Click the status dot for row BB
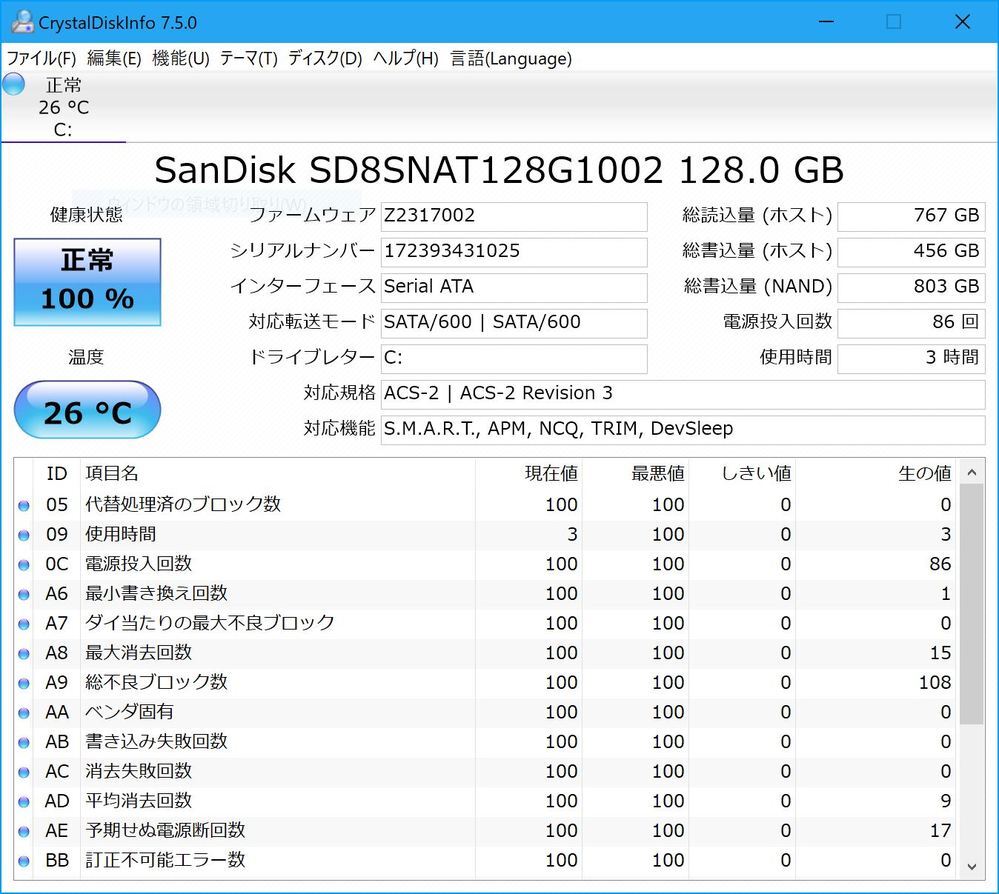Viewport: 999px width, 894px height. (x=24, y=862)
